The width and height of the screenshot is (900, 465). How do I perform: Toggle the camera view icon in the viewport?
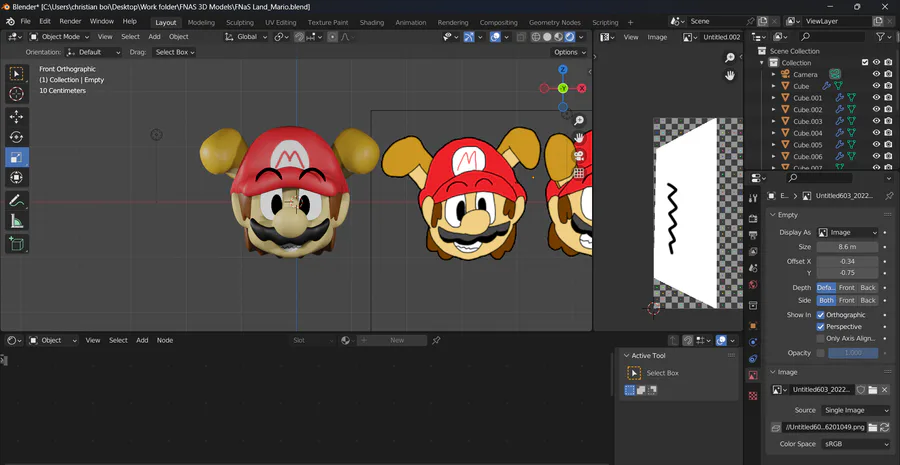(579, 156)
